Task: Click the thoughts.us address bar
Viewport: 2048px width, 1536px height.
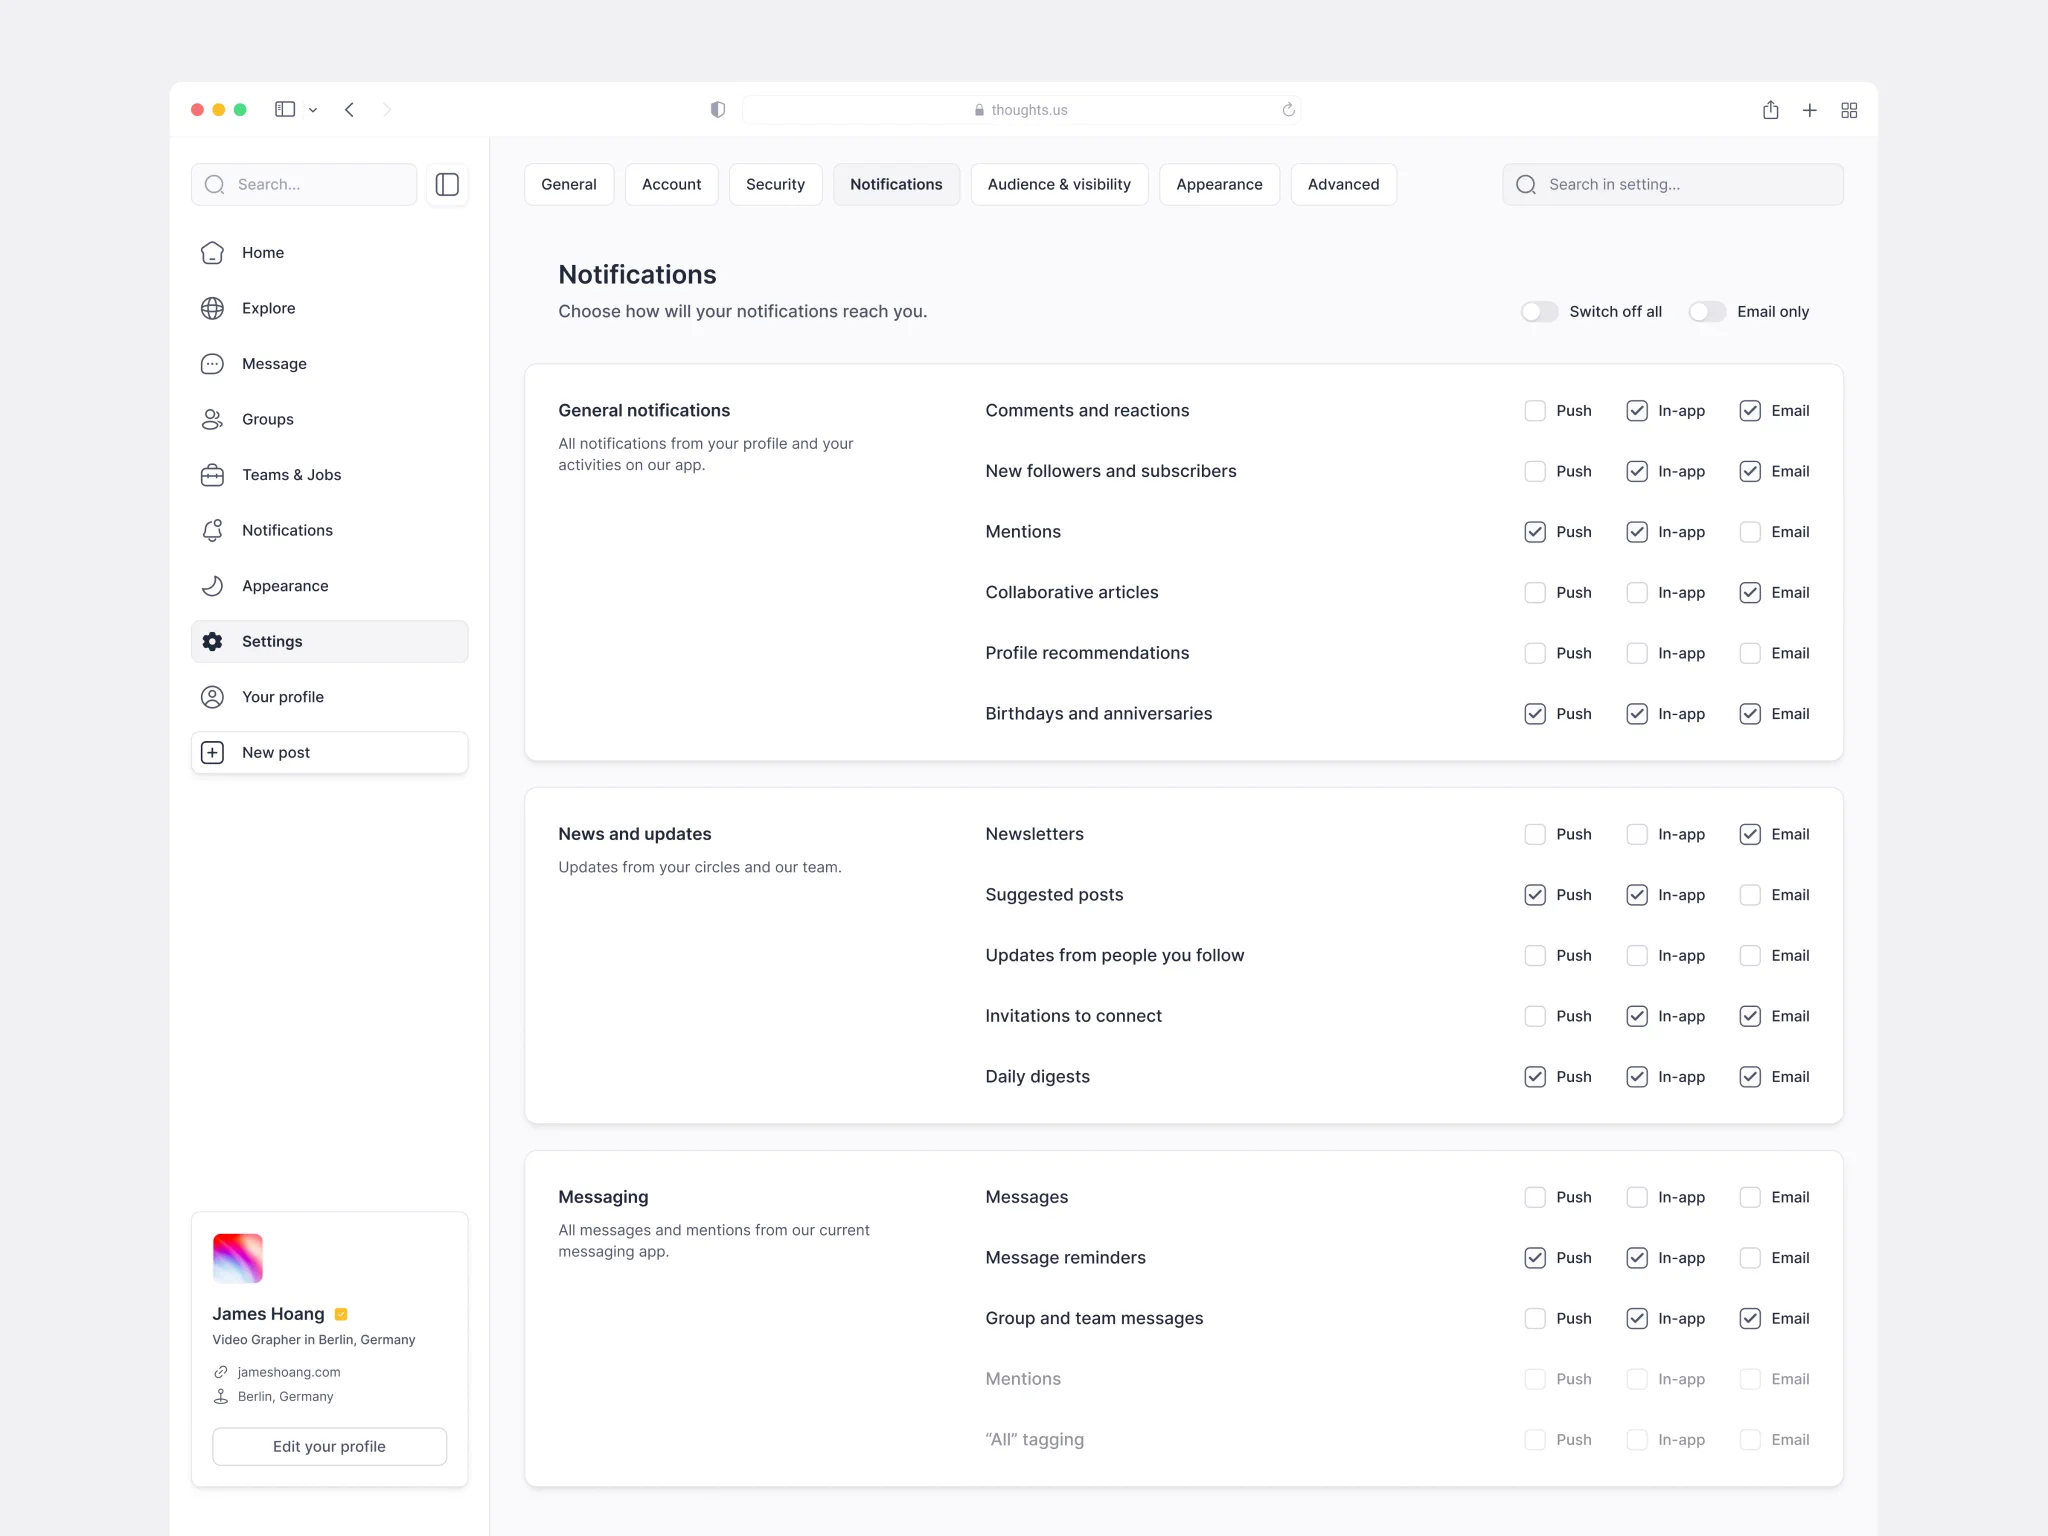Action: (1020, 110)
